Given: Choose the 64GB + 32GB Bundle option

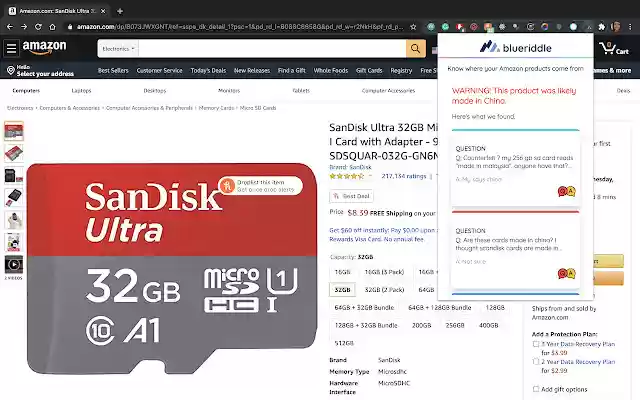Looking at the screenshot, I should (x=364, y=308).
